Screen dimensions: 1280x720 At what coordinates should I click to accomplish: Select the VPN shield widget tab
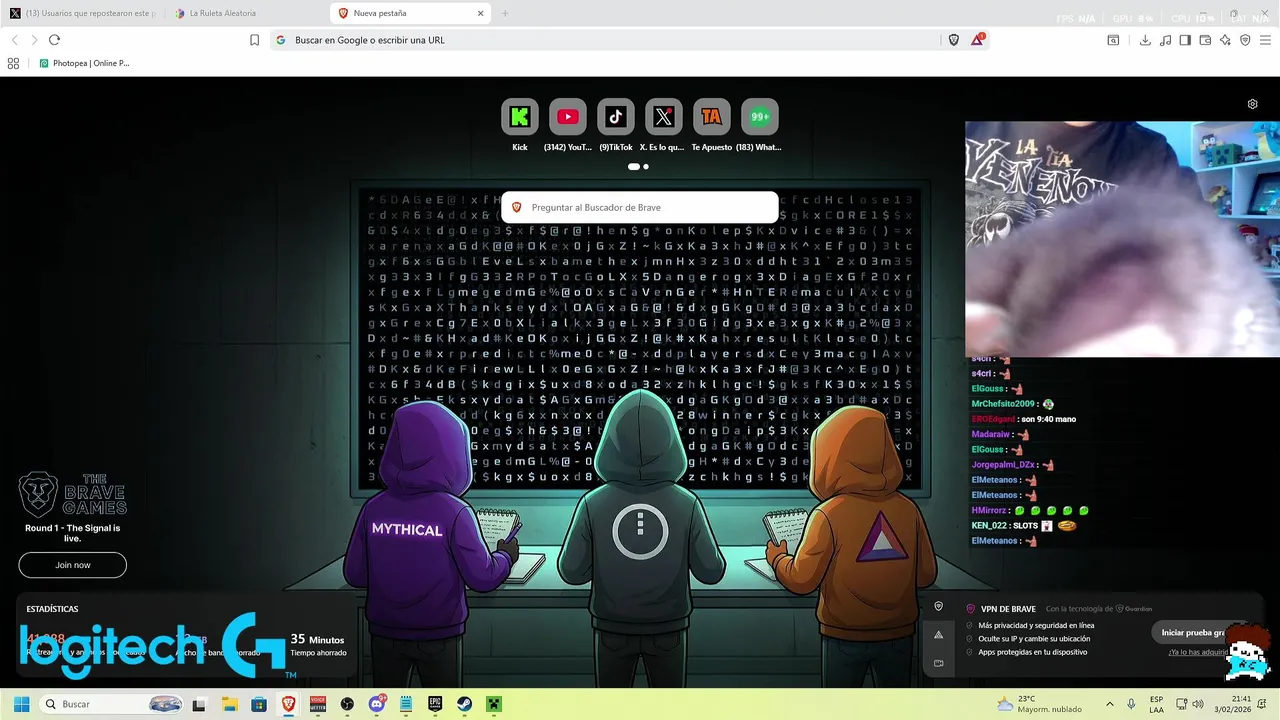pyautogui.click(x=938, y=606)
